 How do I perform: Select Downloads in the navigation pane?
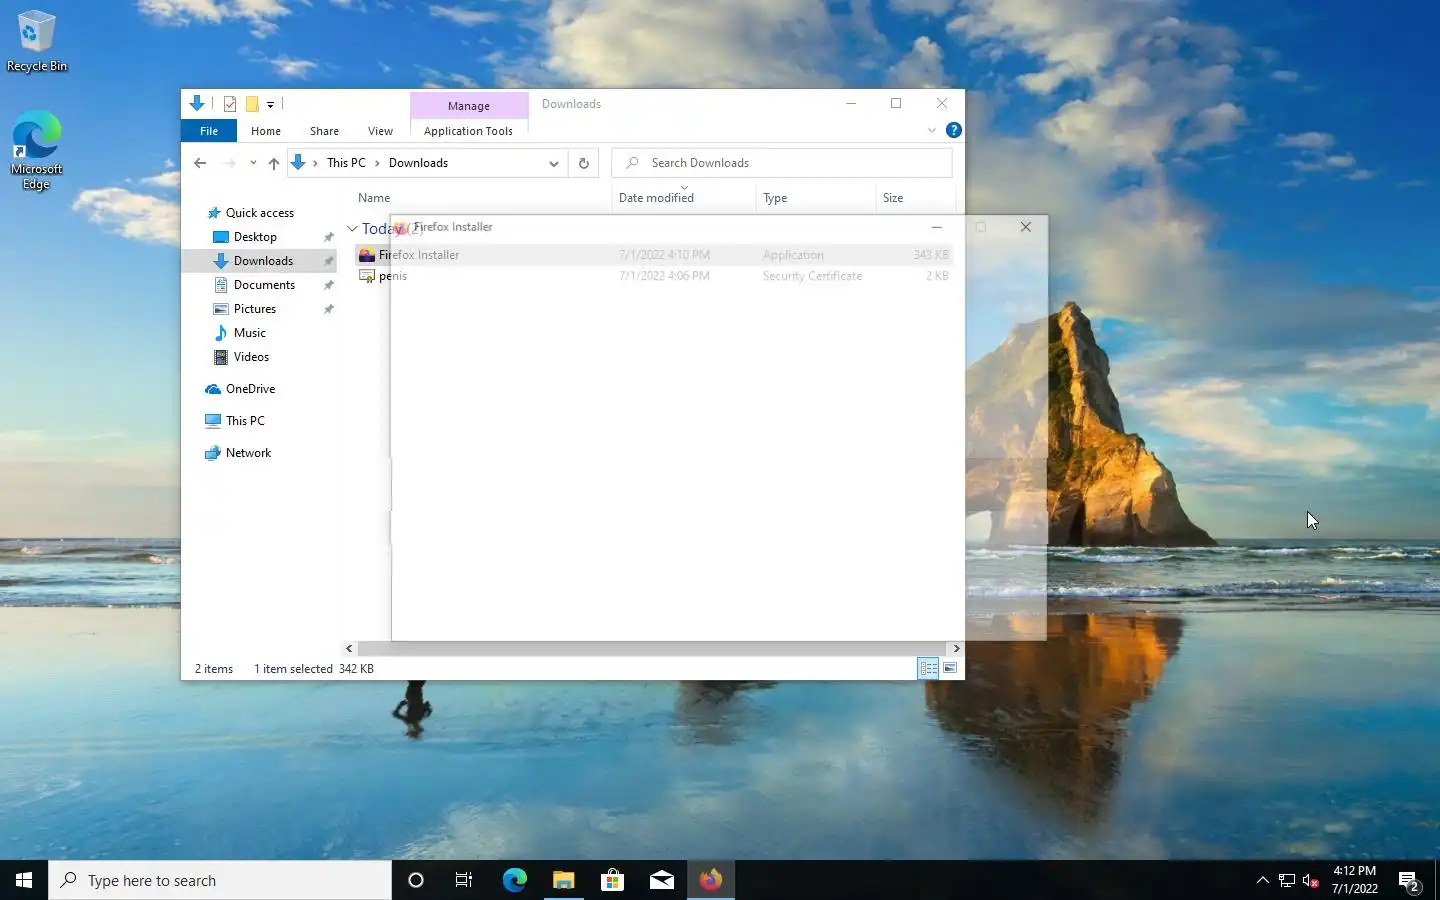[x=263, y=261]
